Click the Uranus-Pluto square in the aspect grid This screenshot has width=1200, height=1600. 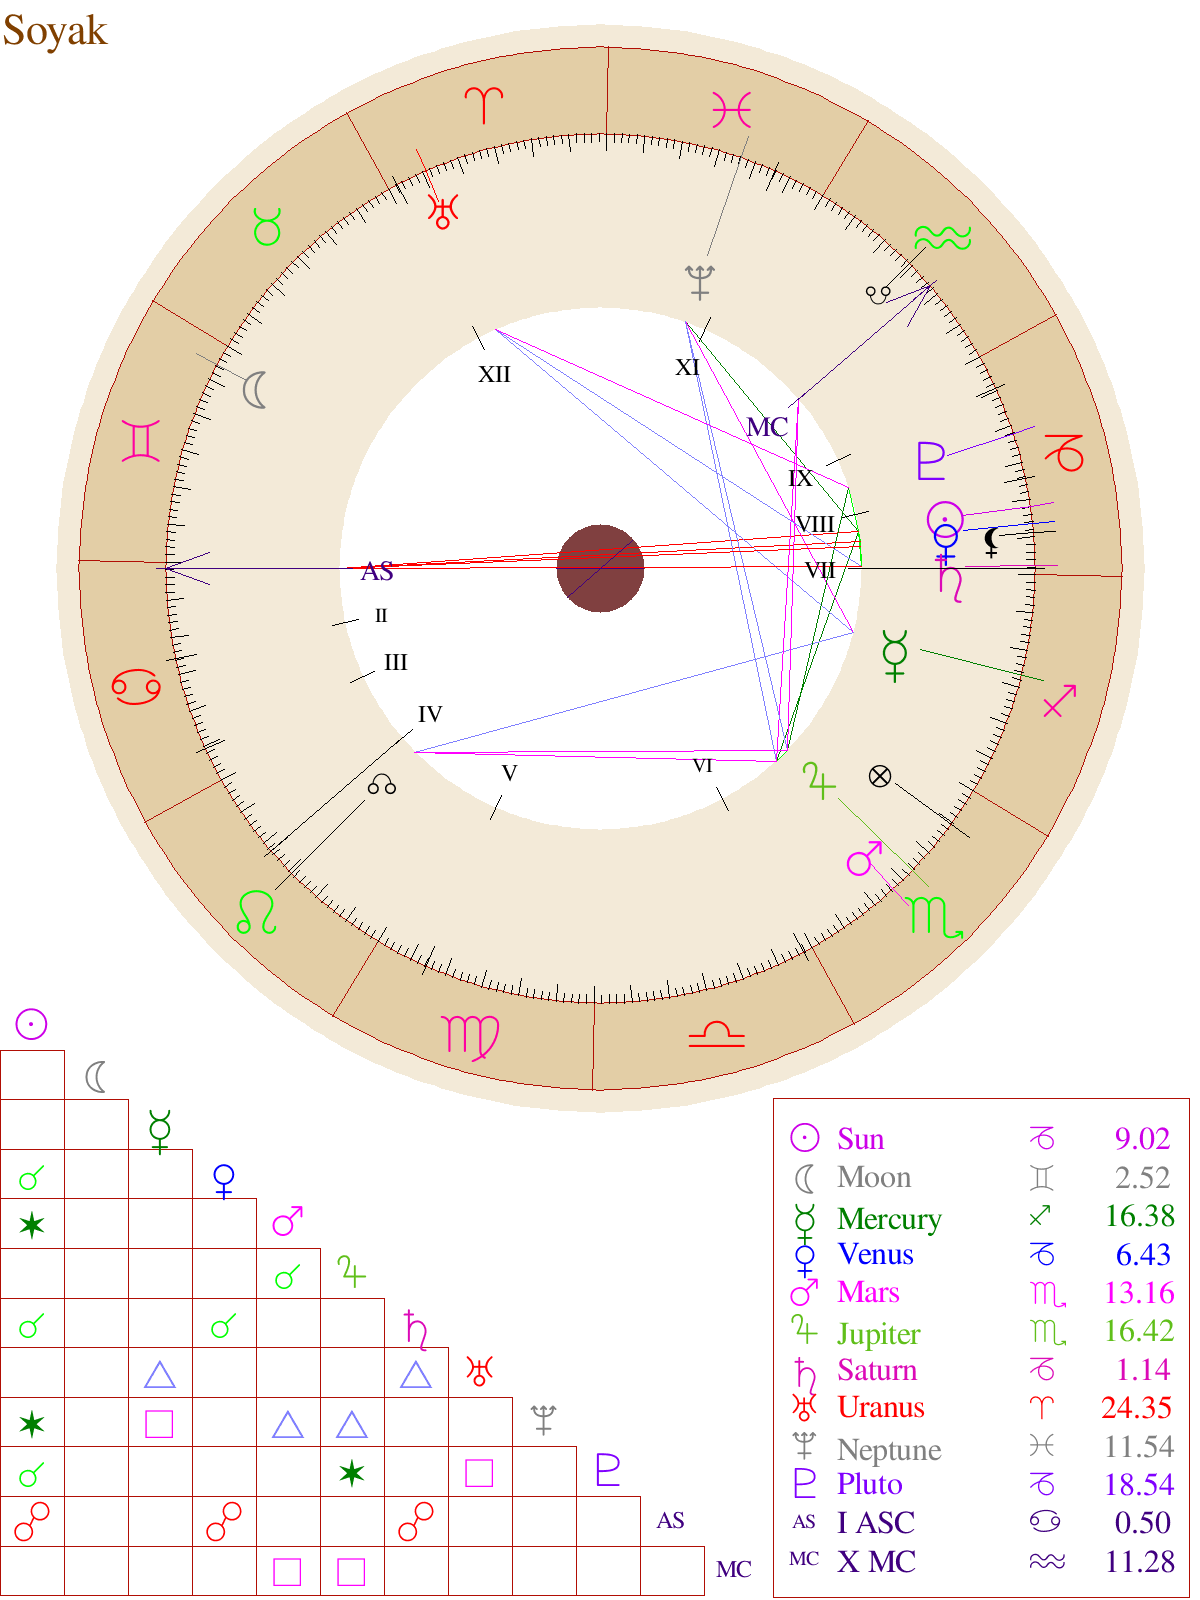[x=479, y=1473]
